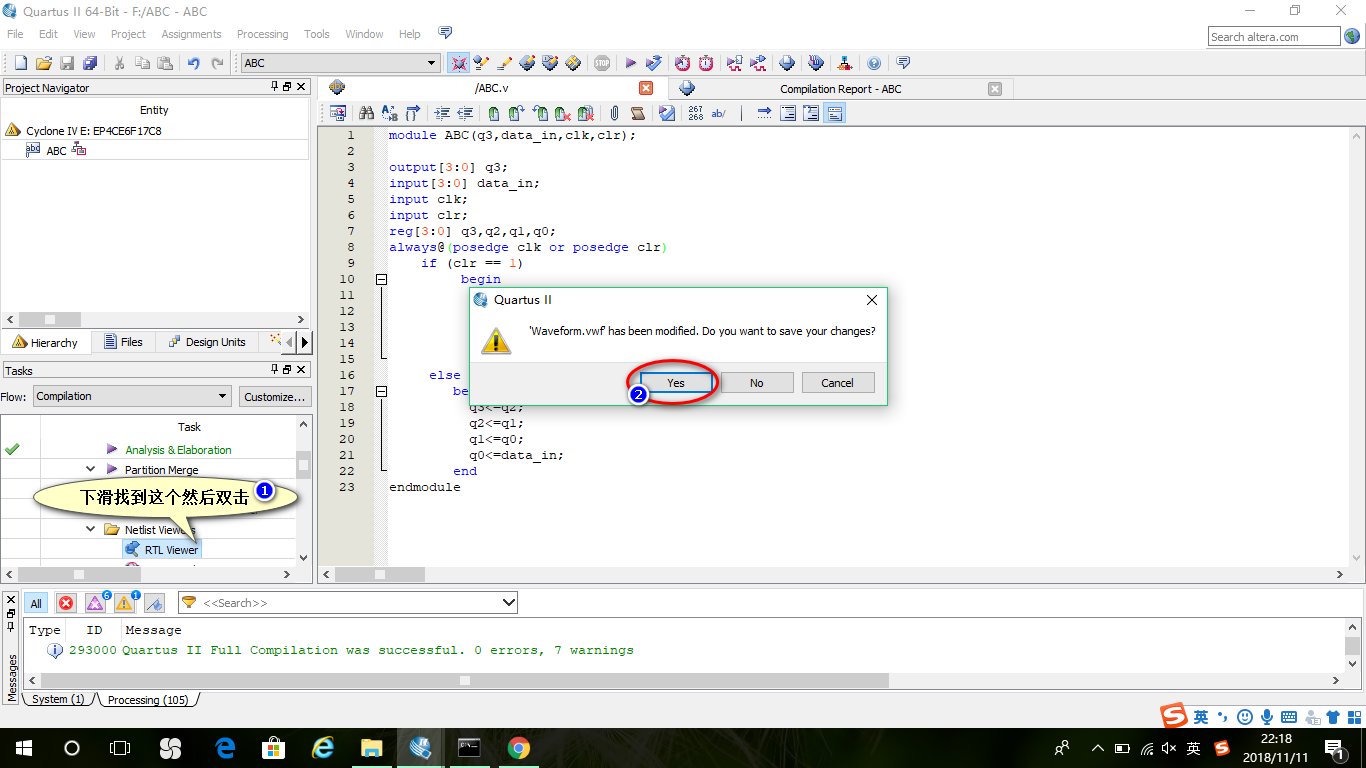Open the File menu

(x=15, y=34)
